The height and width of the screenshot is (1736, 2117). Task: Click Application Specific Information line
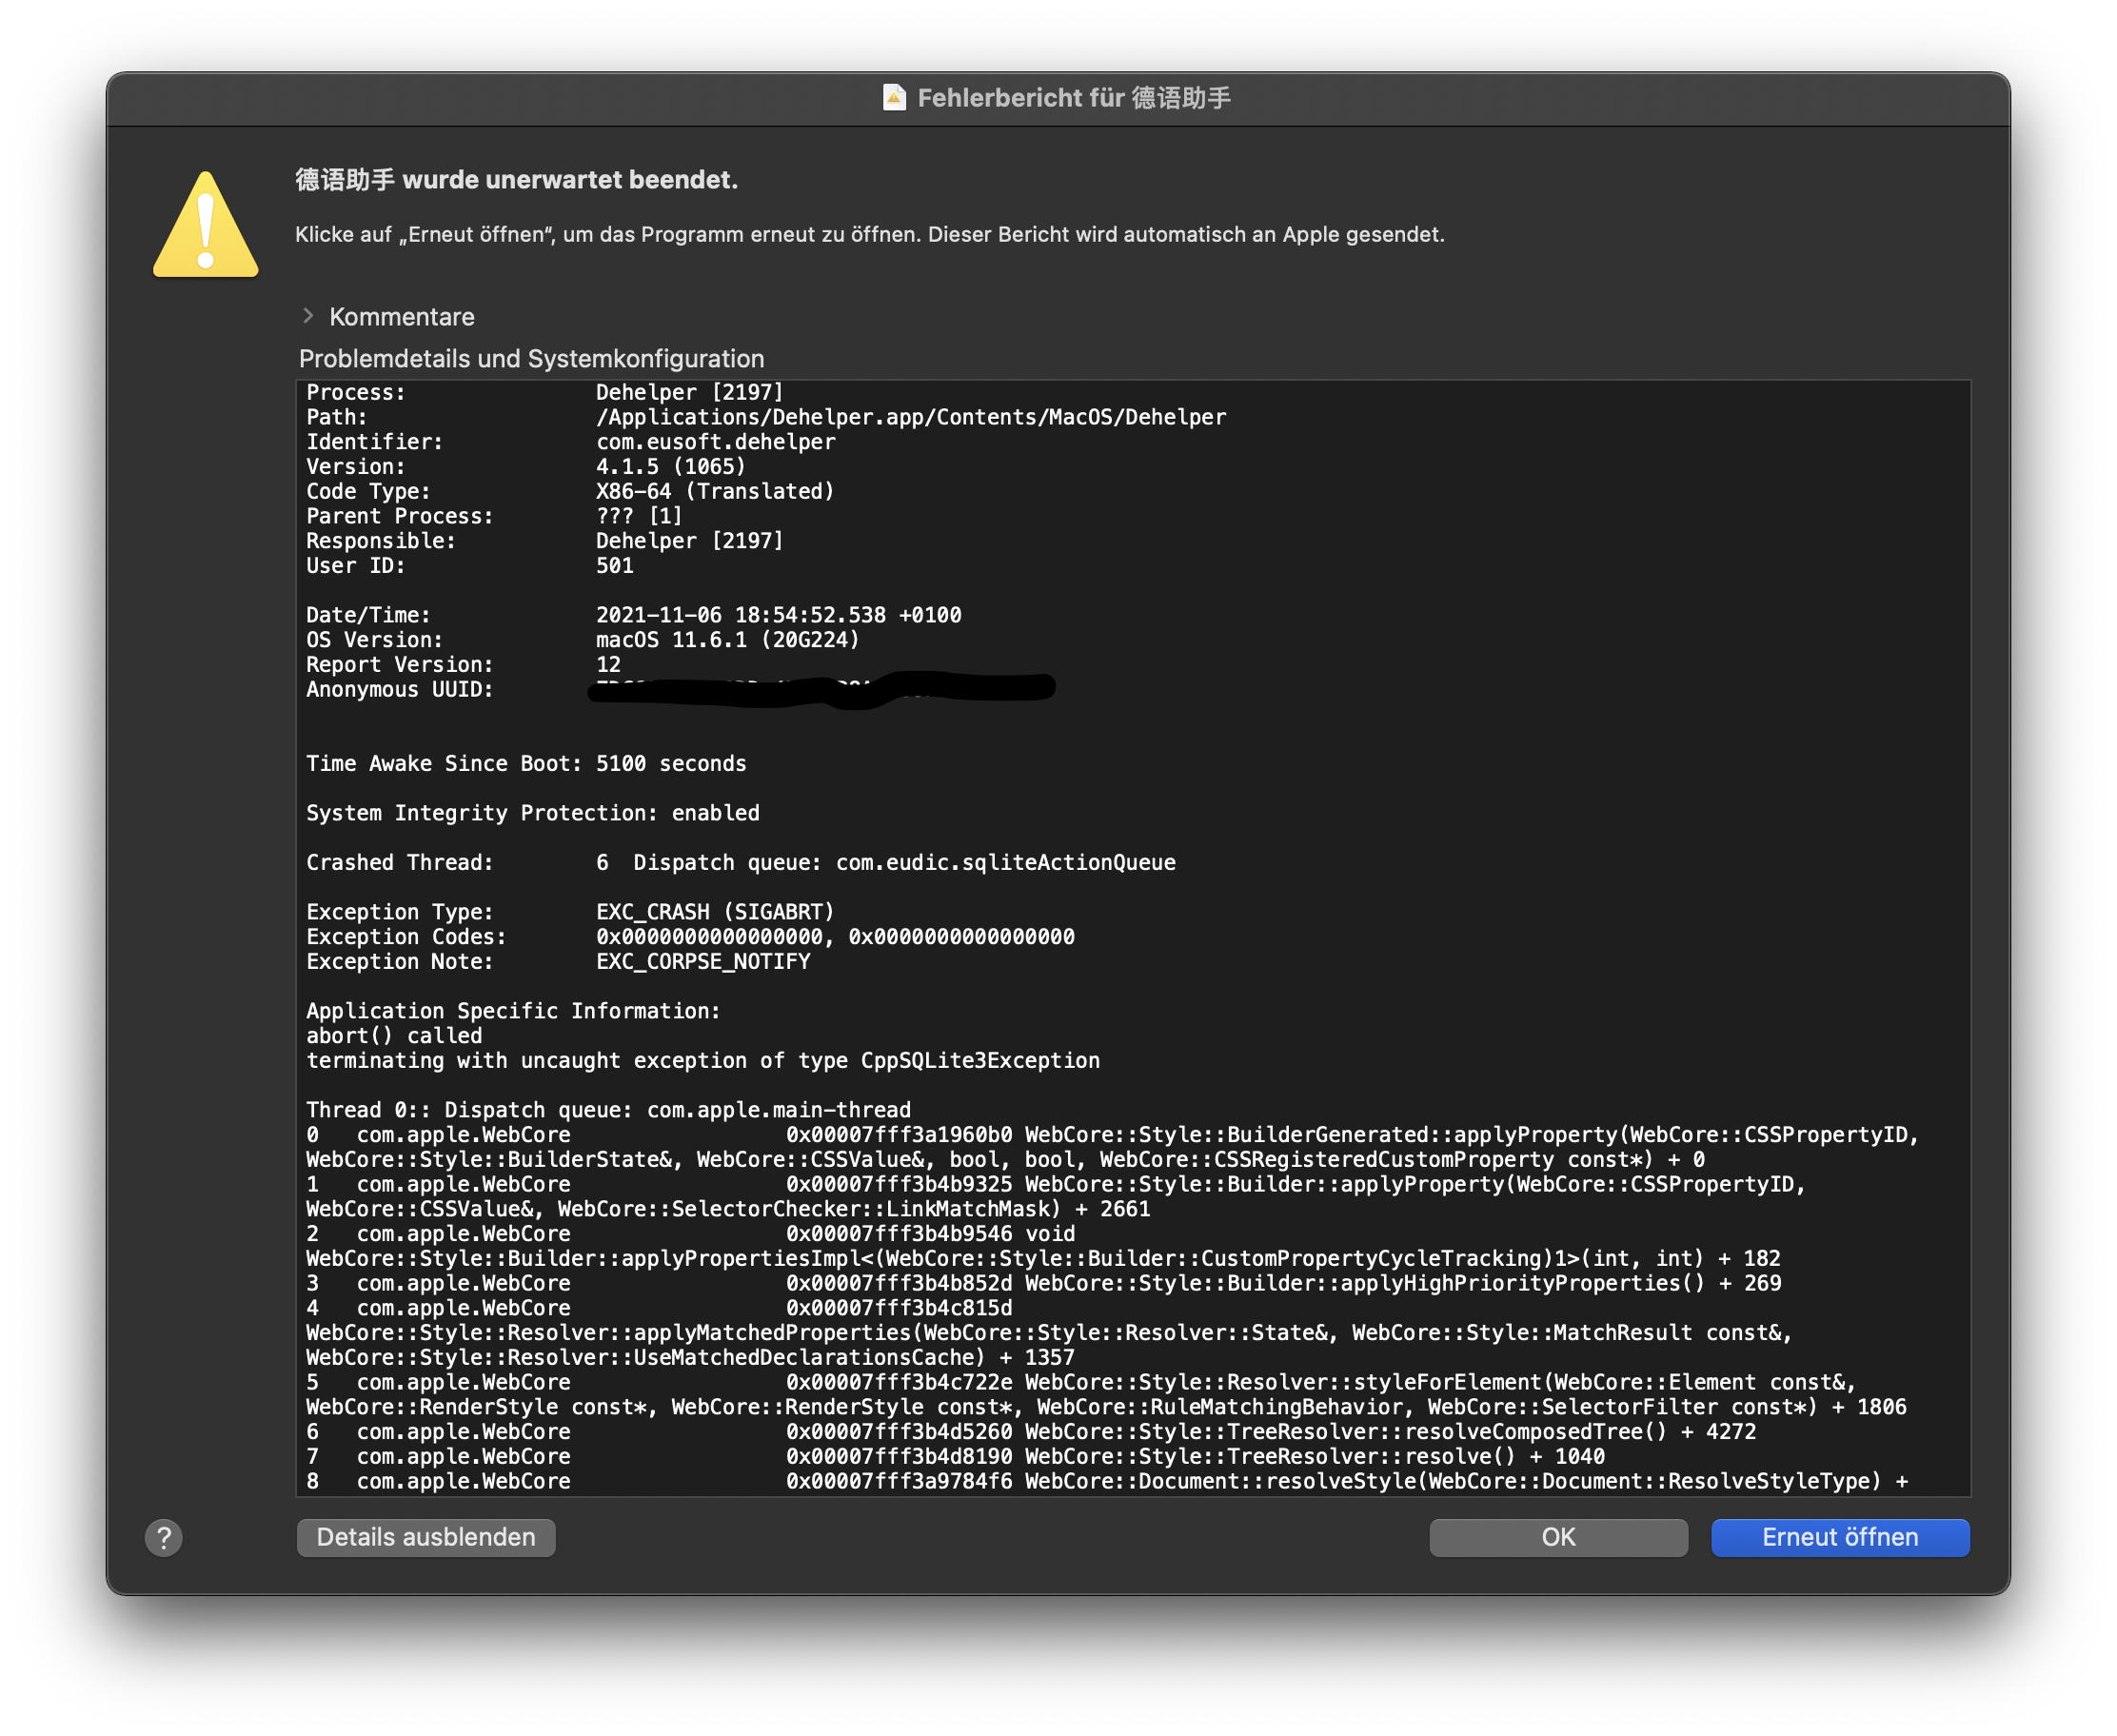(x=513, y=1011)
